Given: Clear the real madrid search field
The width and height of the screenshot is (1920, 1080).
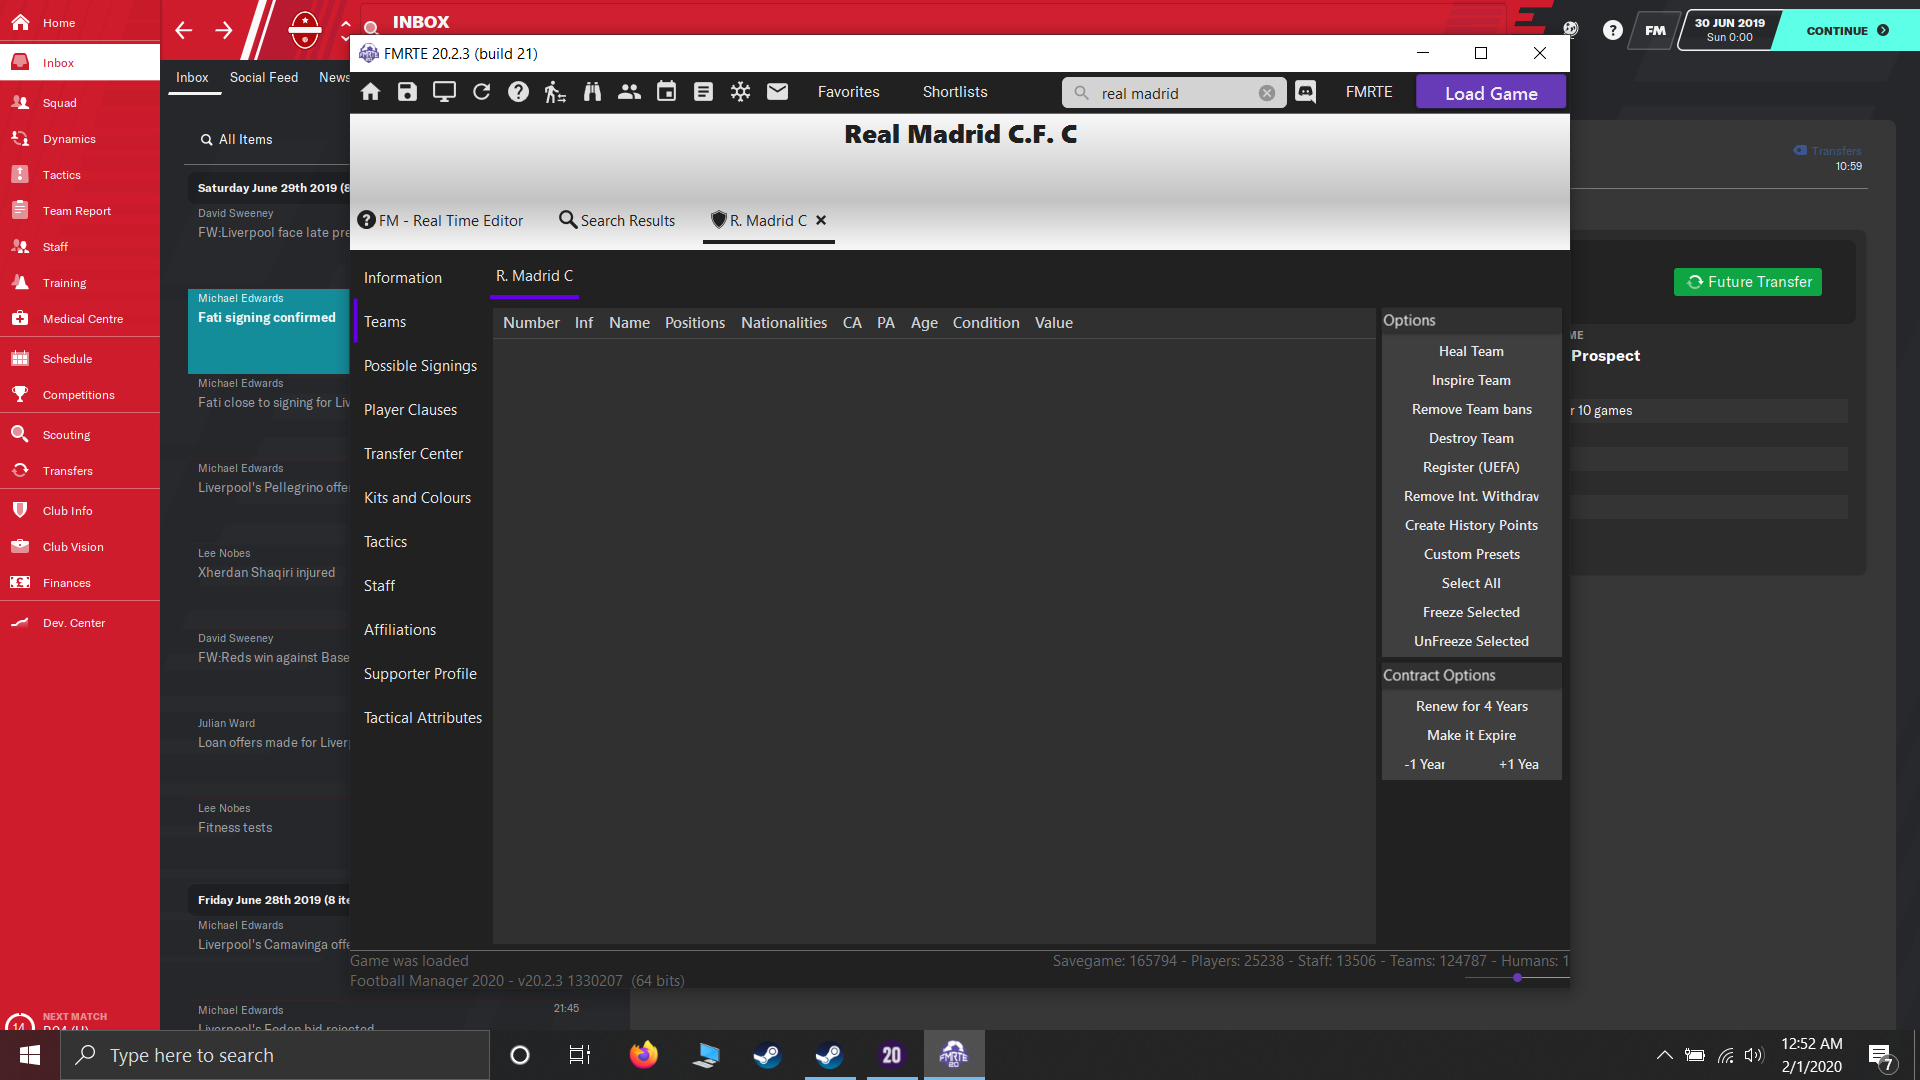Looking at the screenshot, I should tap(1266, 93).
